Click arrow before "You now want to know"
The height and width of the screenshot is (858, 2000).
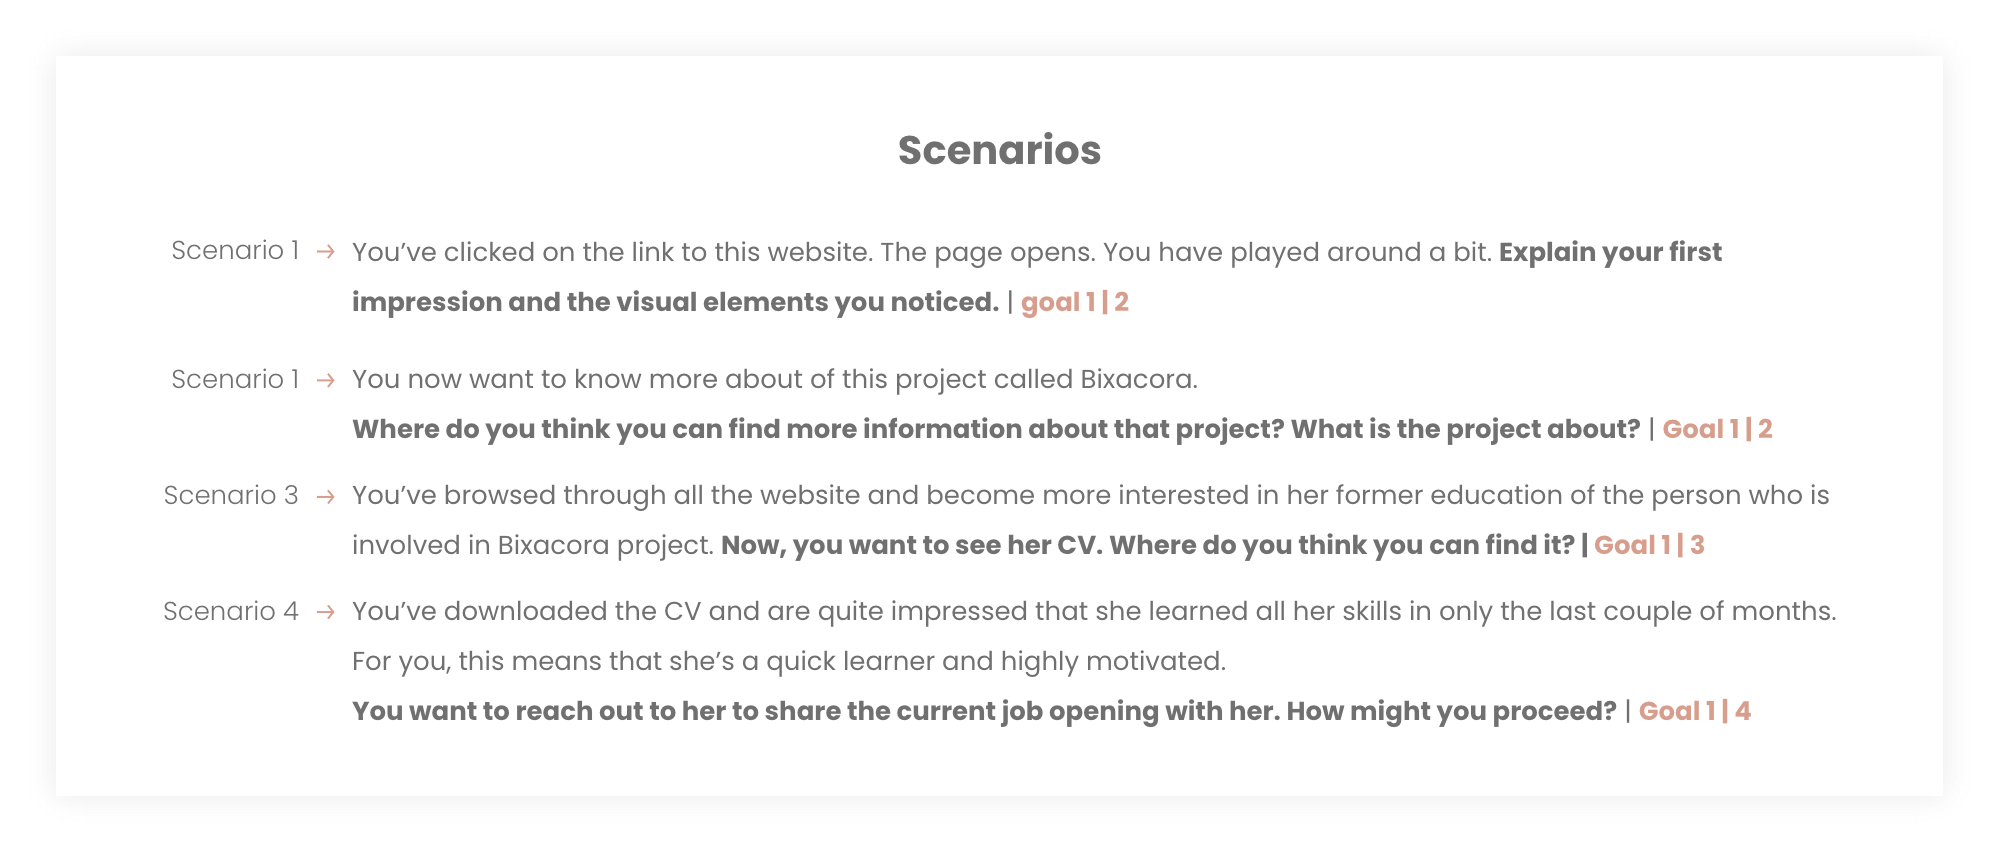[x=325, y=380]
